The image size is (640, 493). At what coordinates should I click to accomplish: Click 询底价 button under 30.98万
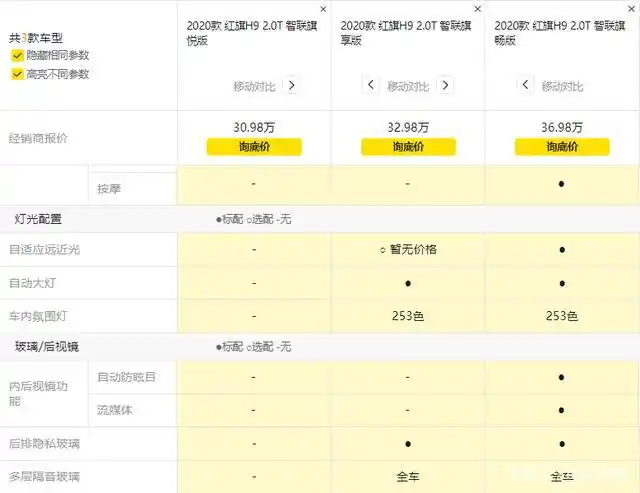pos(254,147)
